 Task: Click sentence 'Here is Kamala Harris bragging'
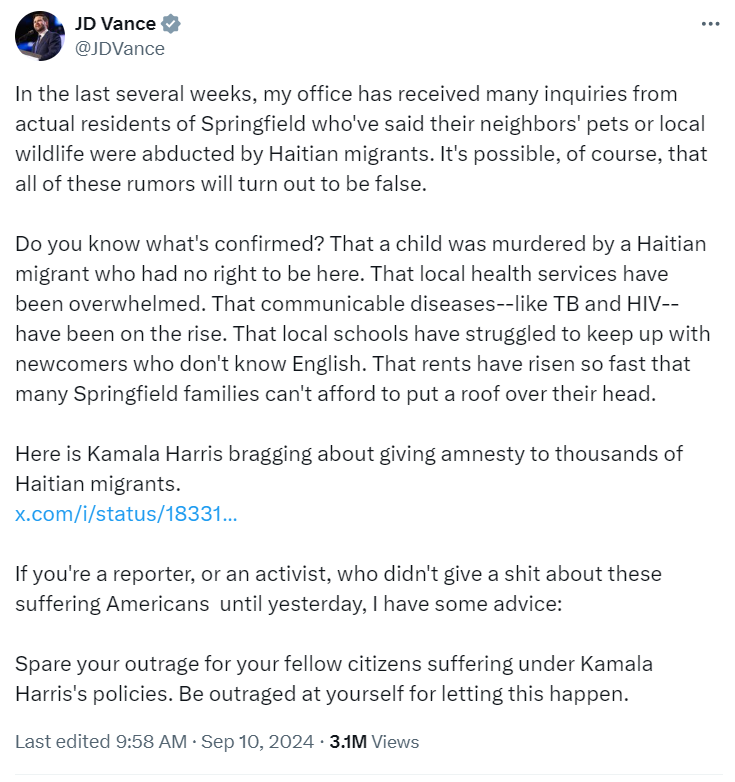coord(348,453)
